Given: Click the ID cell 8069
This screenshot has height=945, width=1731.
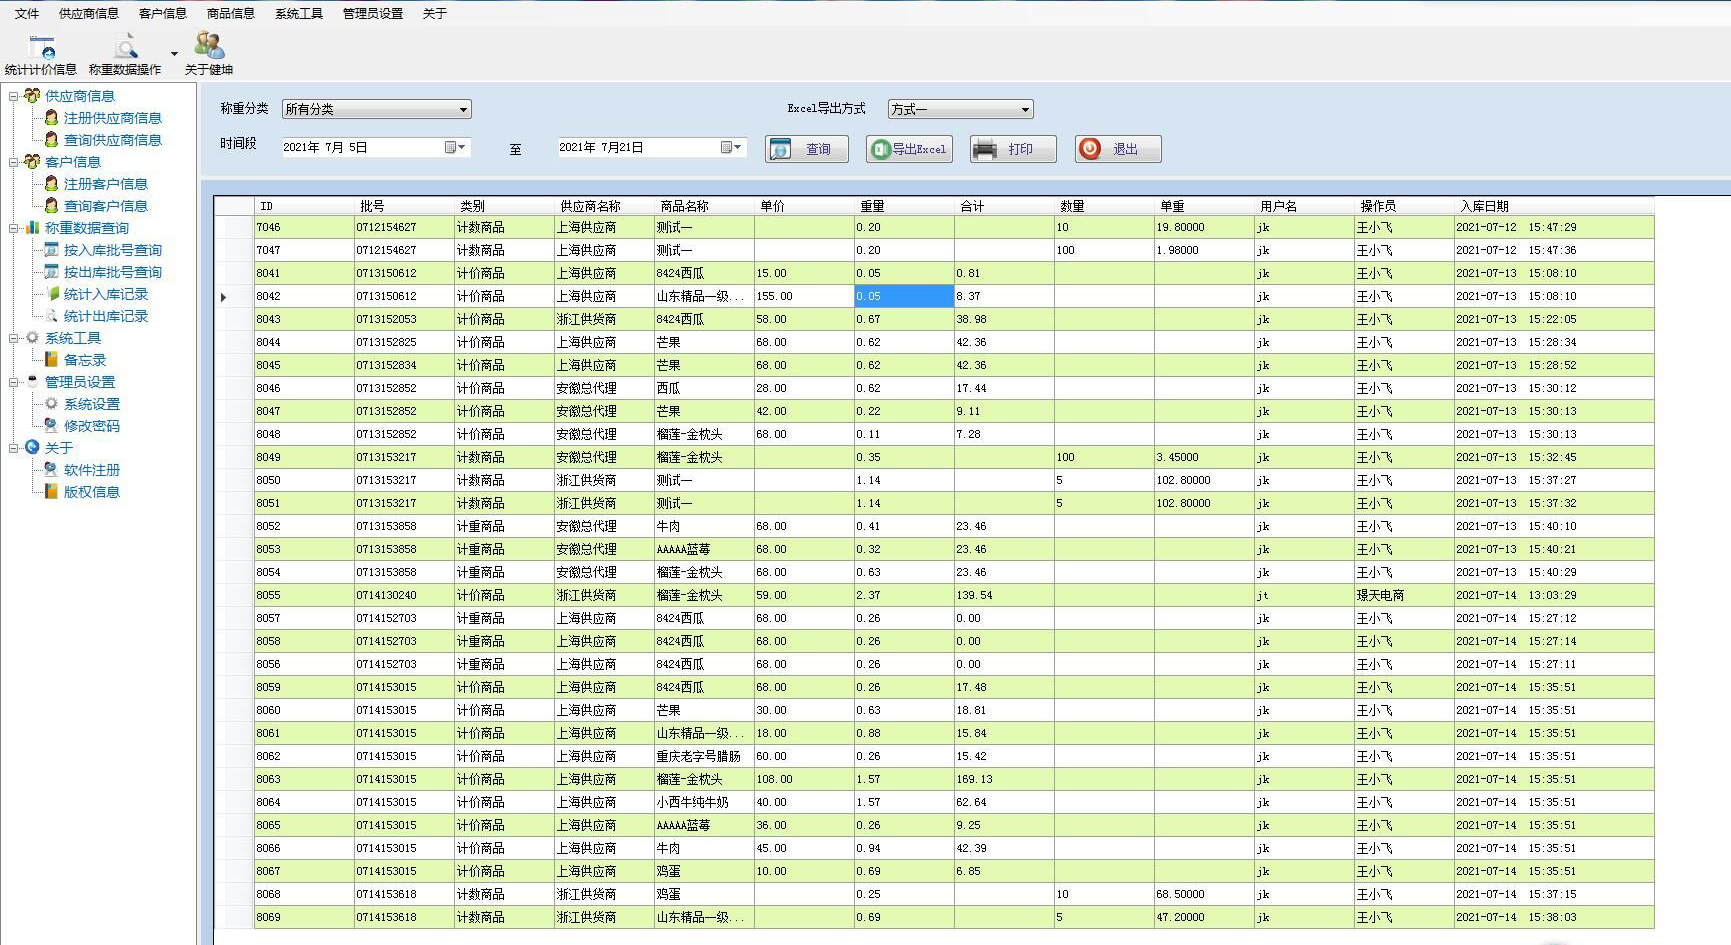Looking at the screenshot, I should pyautogui.click(x=304, y=918).
